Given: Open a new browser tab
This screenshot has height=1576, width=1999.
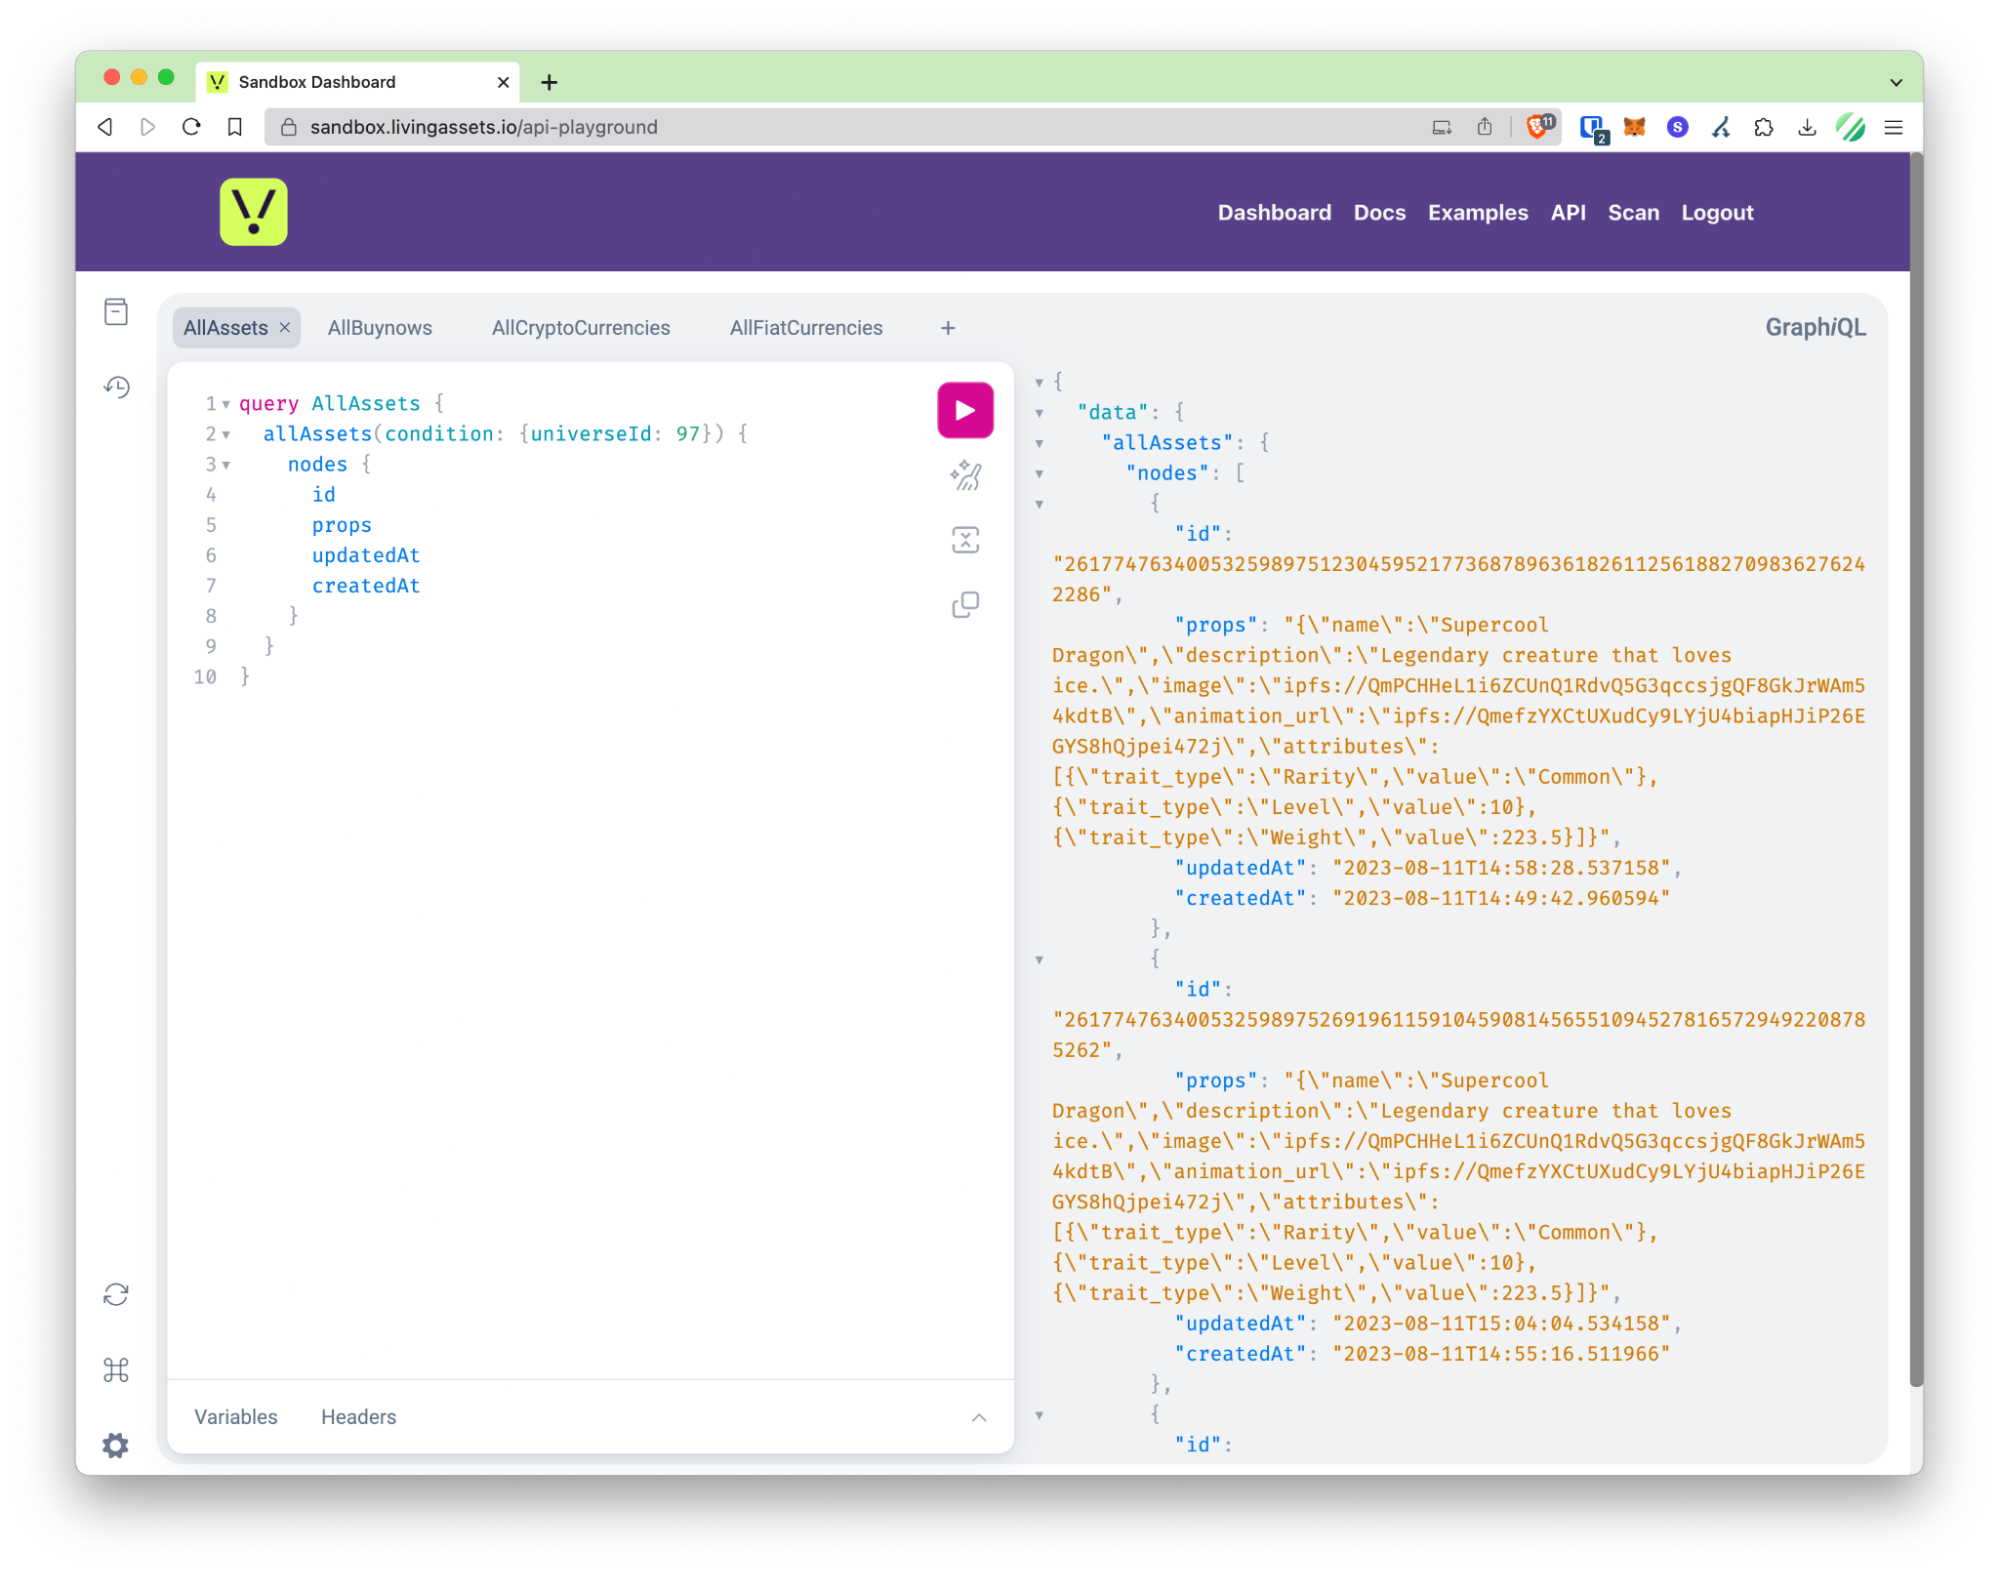Looking at the screenshot, I should [x=549, y=82].
